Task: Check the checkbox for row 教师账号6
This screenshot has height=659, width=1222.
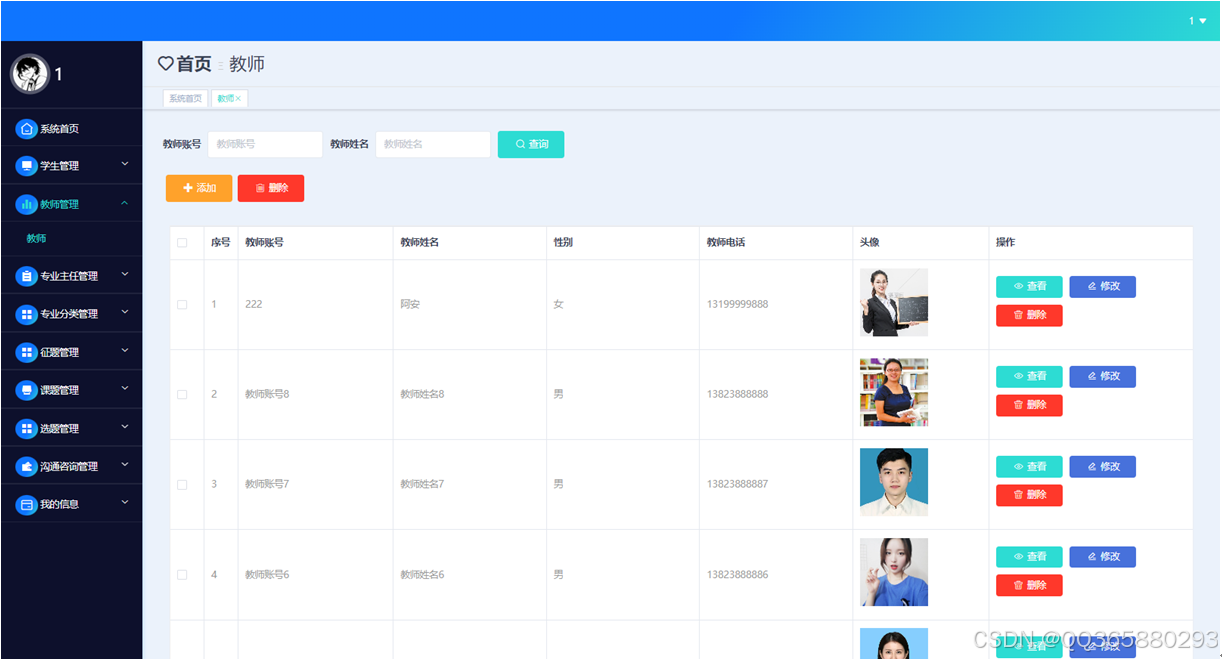Action: (x=182, y=575)
